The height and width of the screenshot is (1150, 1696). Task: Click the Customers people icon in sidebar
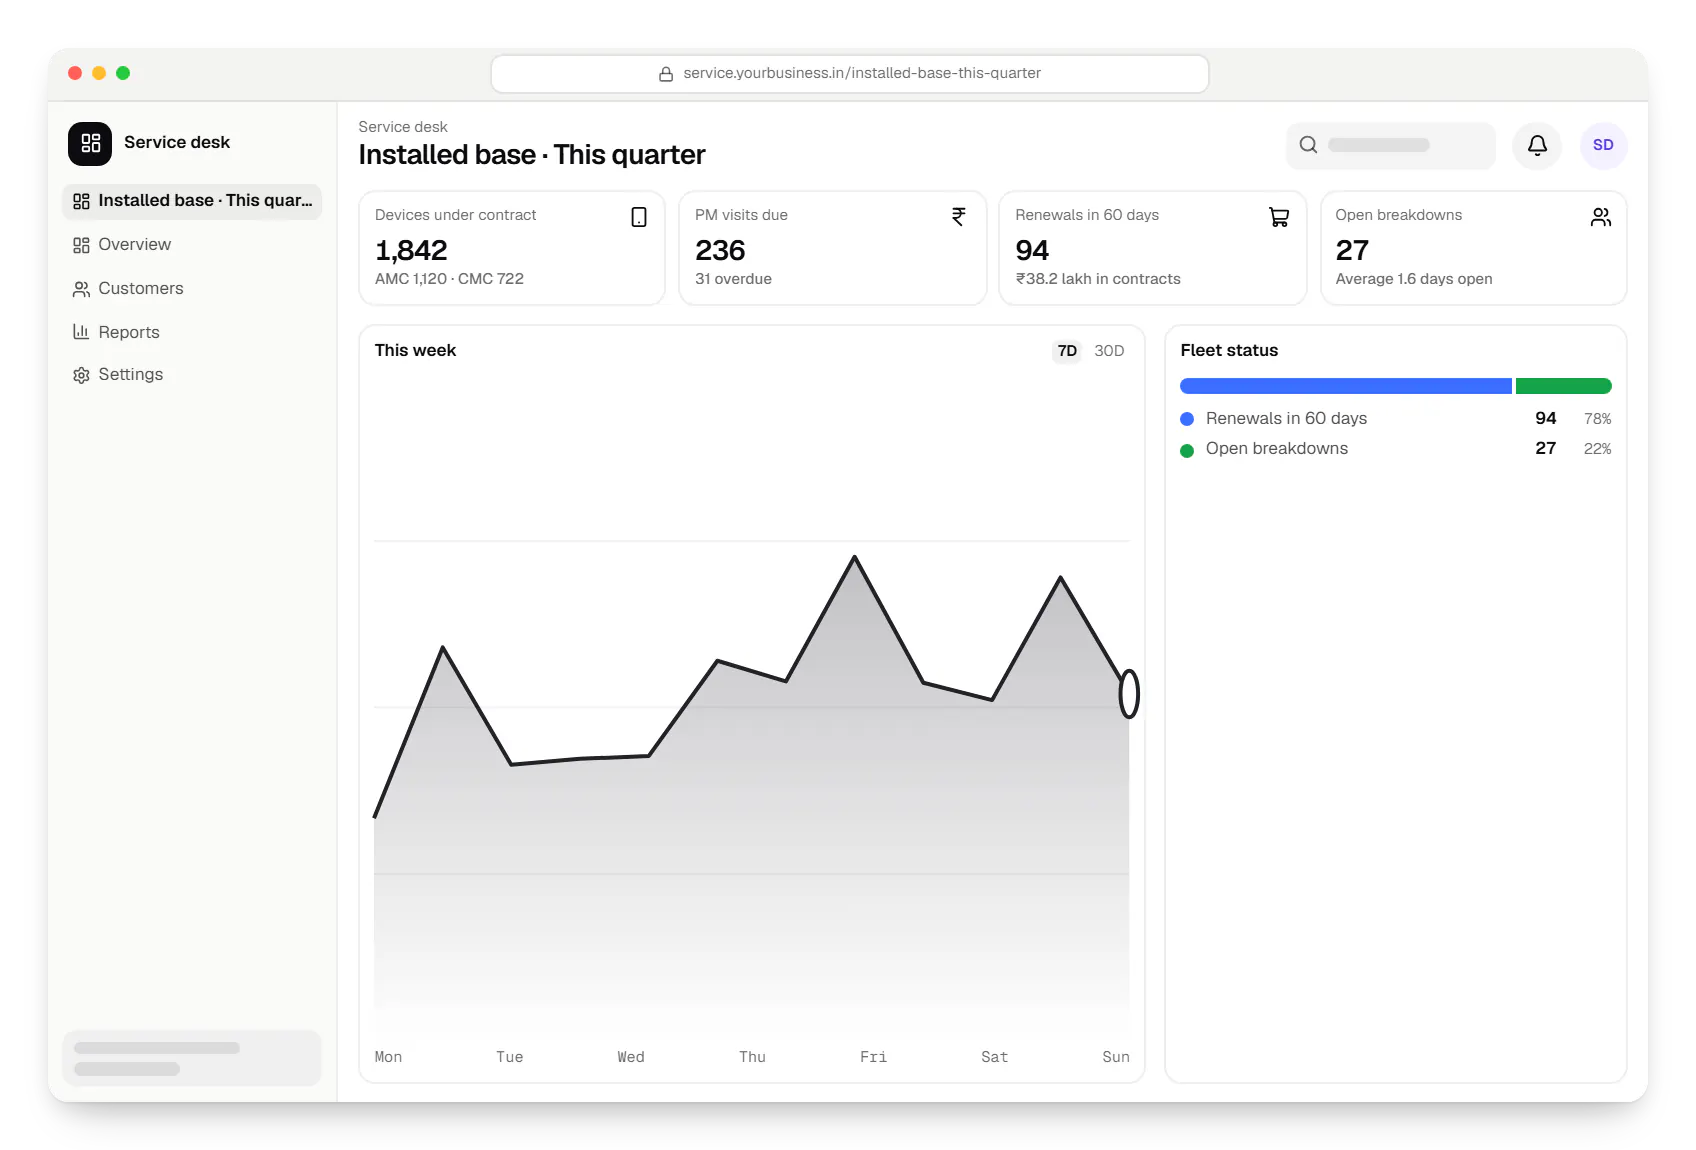(x=81, y=289)
